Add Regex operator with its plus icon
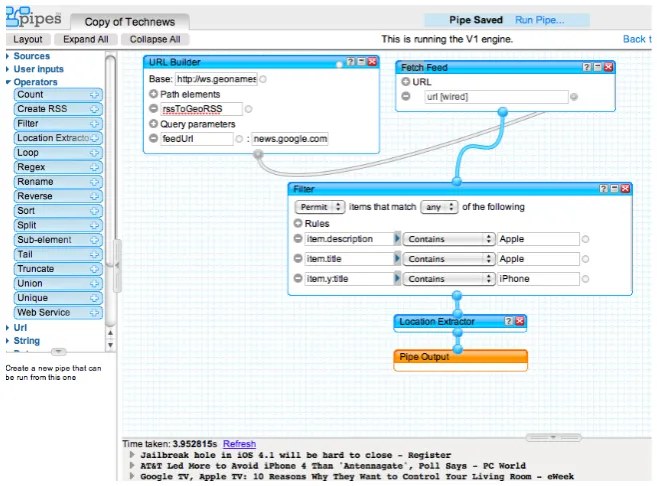This screenshot has width=657, height=486. click(94, 167)
